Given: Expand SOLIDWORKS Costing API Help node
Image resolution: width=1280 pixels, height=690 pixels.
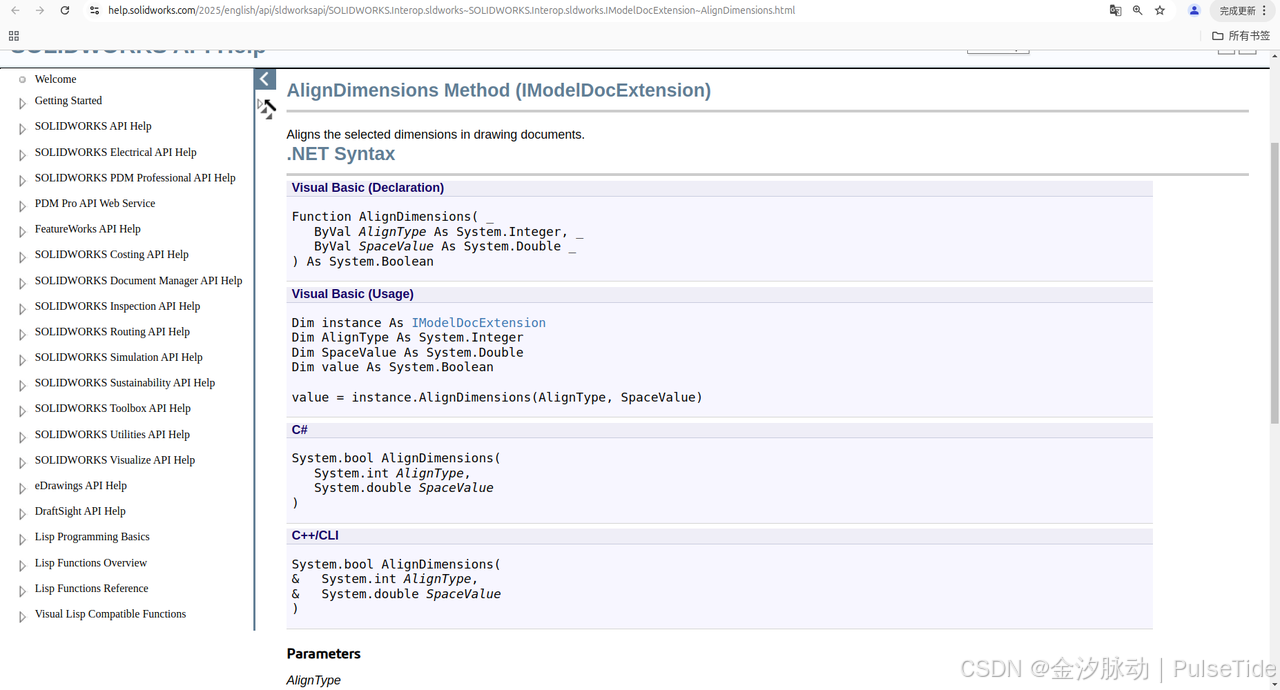Looking at the screenshot, I should coord(22,257).
